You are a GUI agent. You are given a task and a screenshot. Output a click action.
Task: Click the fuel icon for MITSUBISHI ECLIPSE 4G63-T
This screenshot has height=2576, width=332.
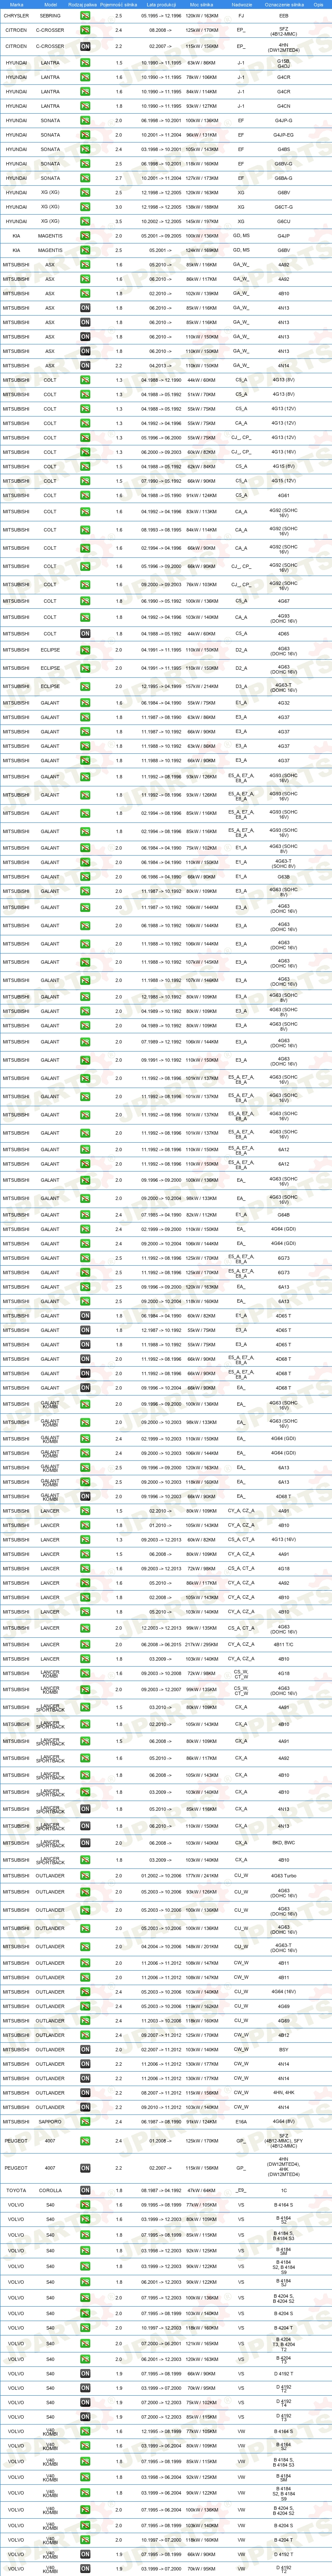85,686
